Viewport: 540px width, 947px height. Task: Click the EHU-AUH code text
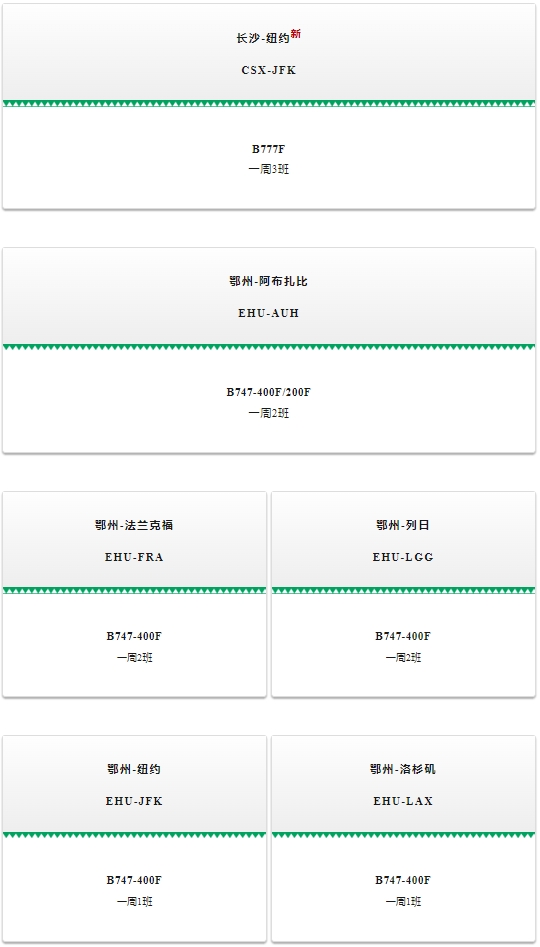(x=269, y=313)
